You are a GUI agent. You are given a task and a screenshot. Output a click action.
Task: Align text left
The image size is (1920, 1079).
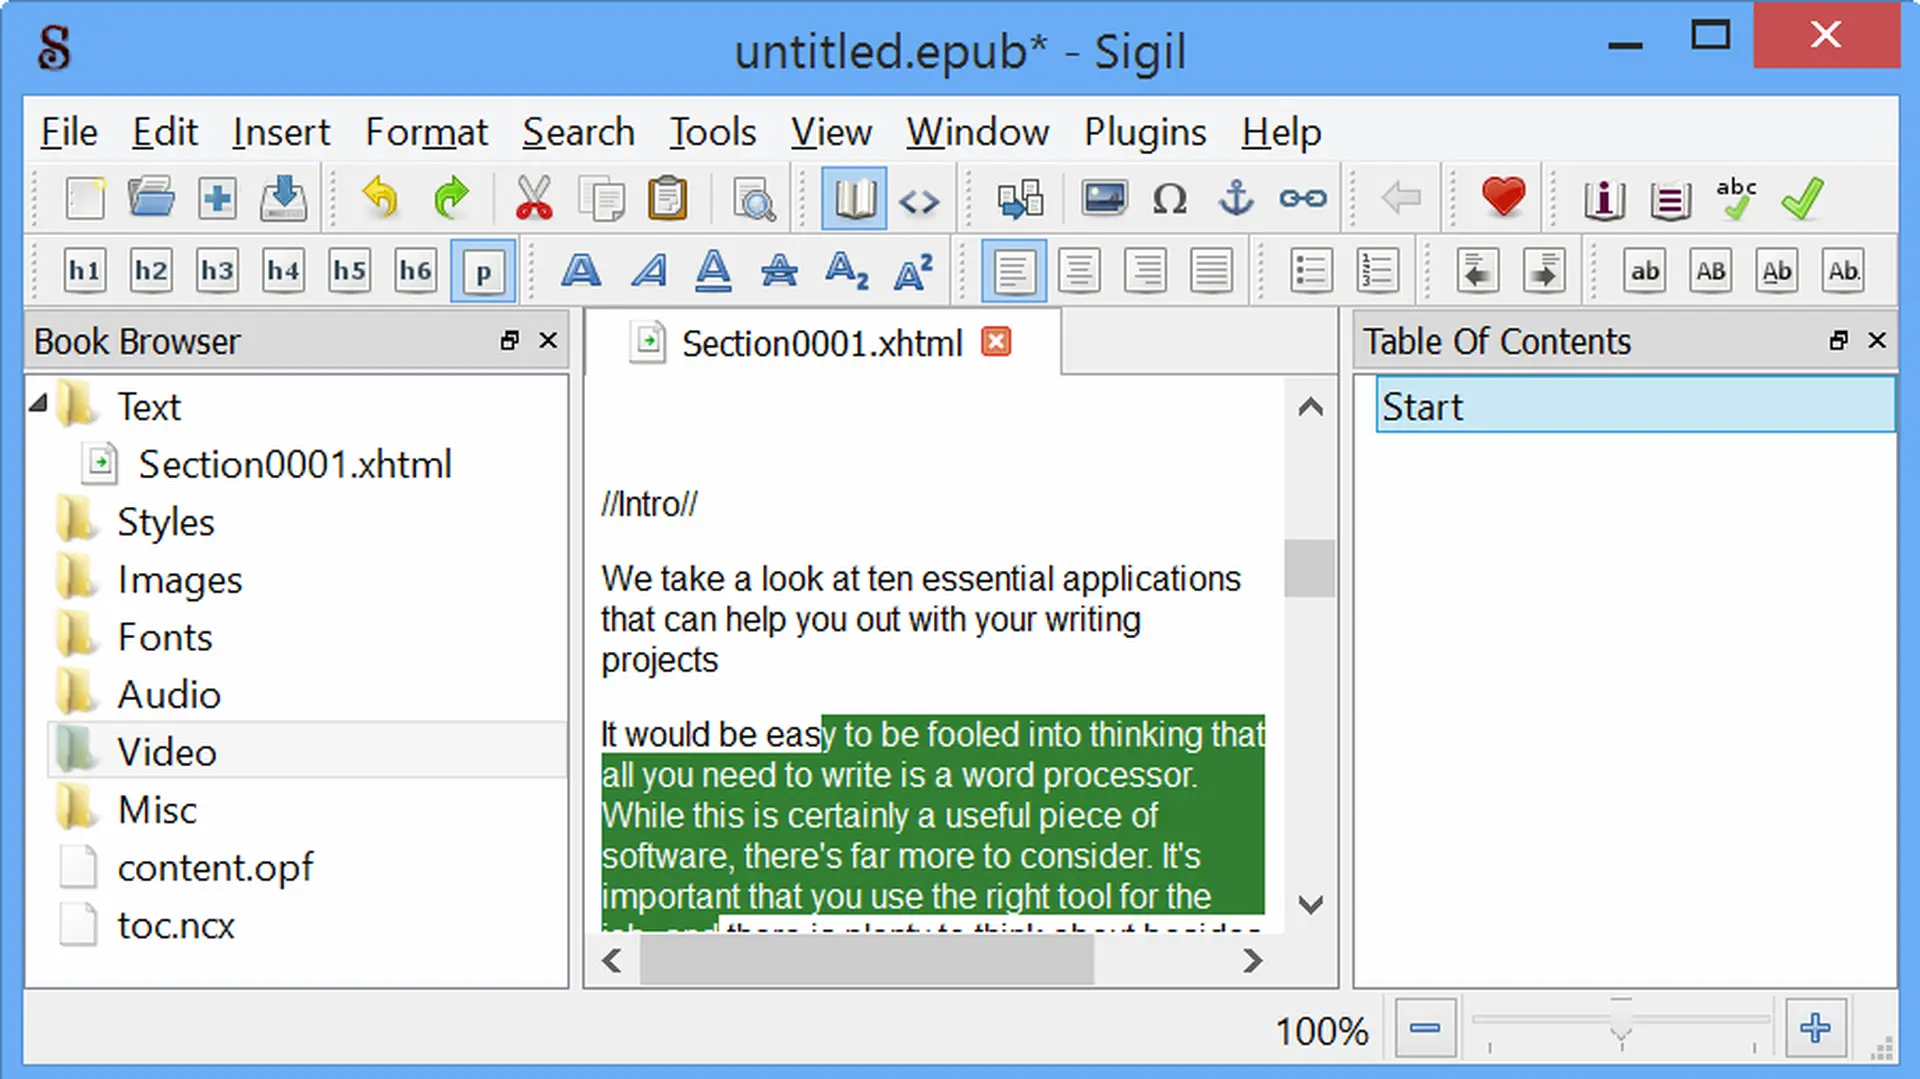1014,271
